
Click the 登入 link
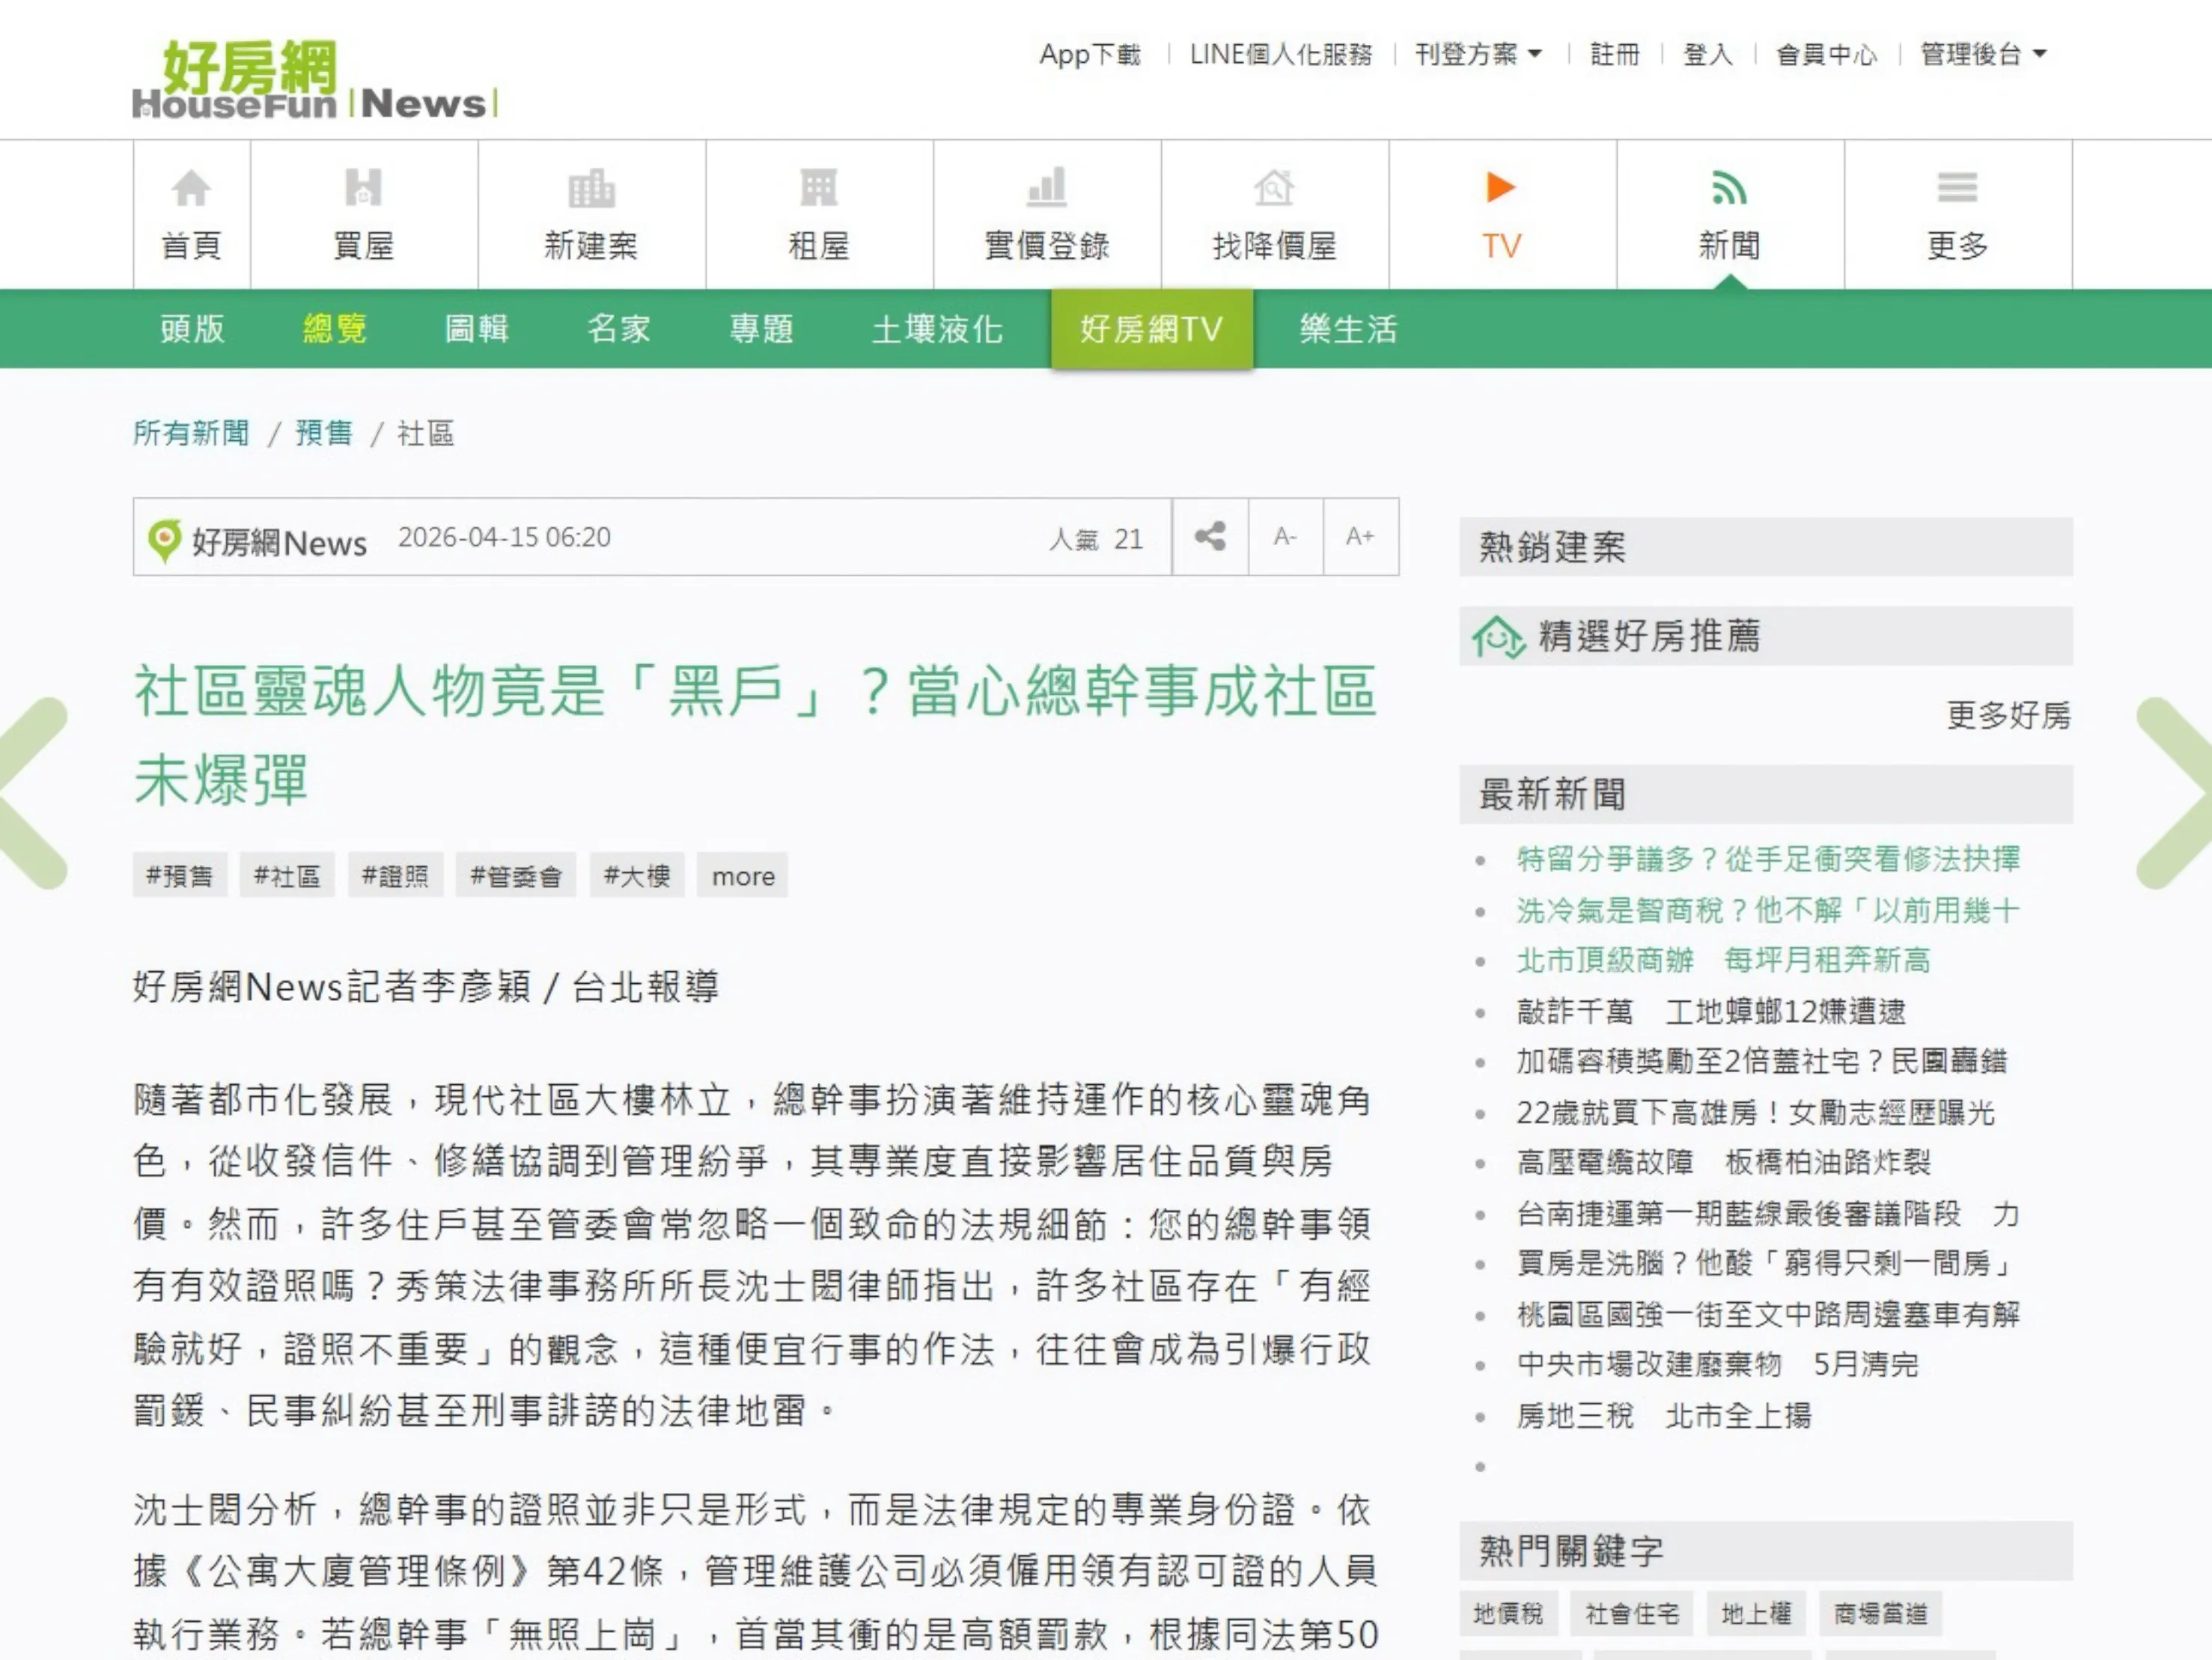(1707, 55)
